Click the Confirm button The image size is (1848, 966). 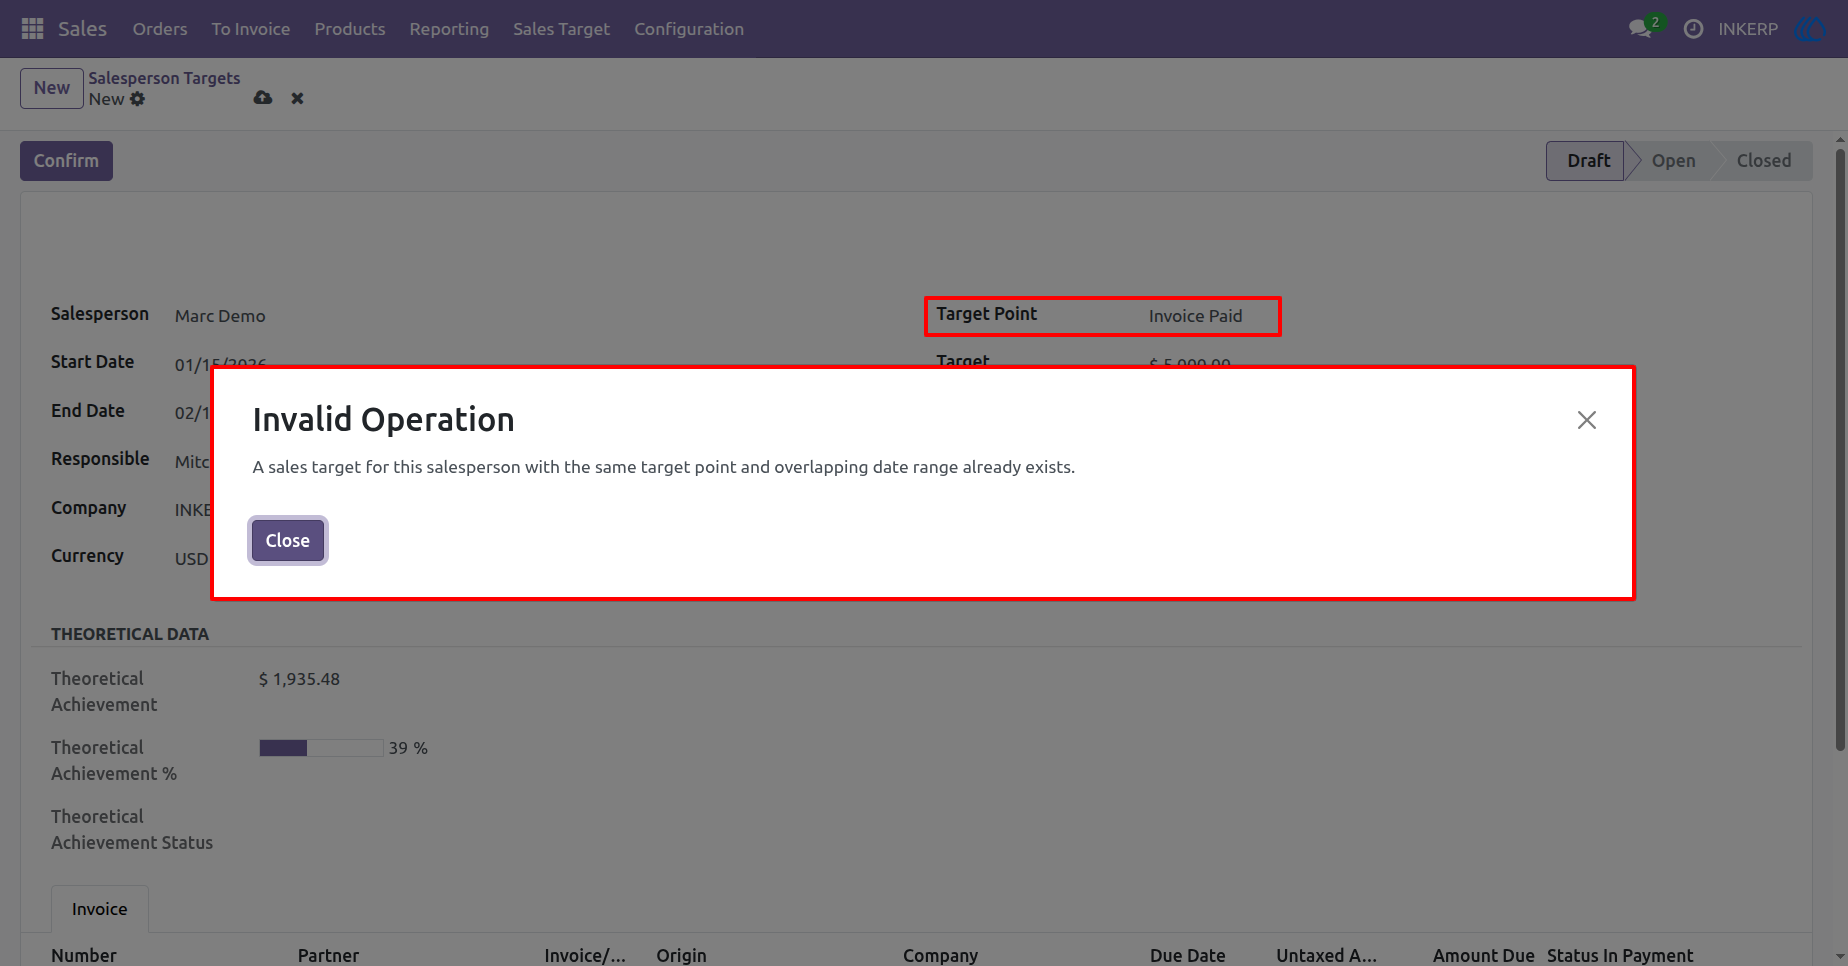pyautogui.click(x=66, y=161)
